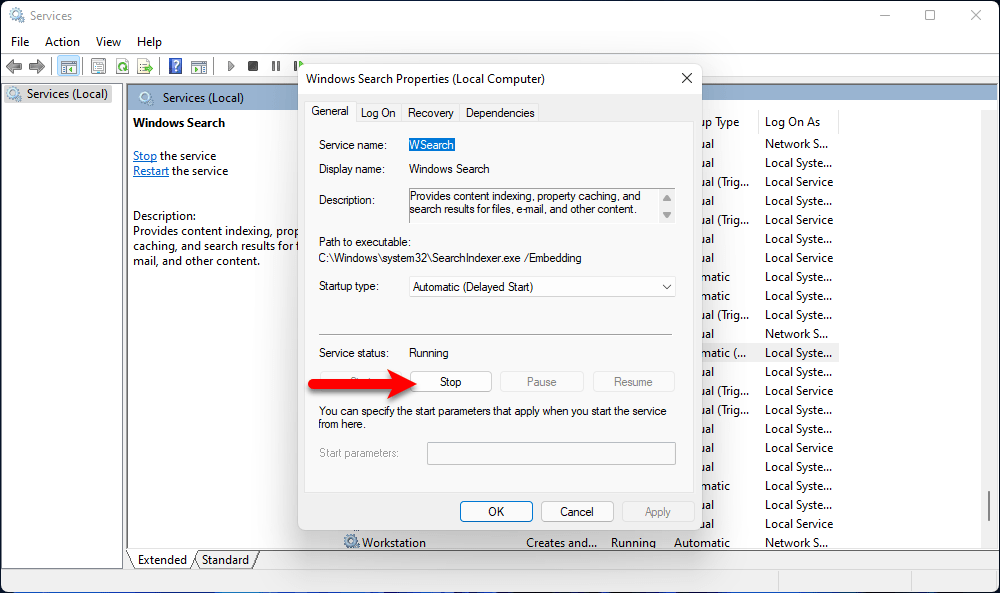Viewport: 1000px width, 593px height.
Task: Open the Startup type dropdown
Action: tap(541, 287)
